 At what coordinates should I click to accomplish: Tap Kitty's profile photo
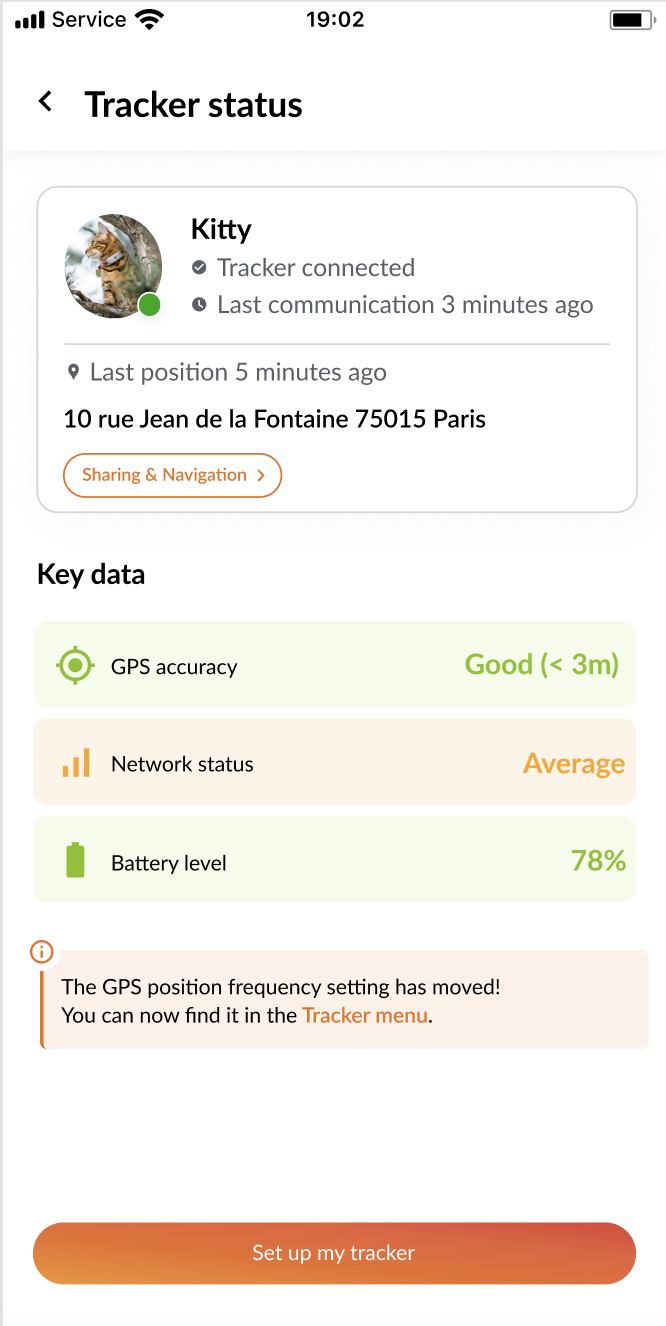point(112,264)
